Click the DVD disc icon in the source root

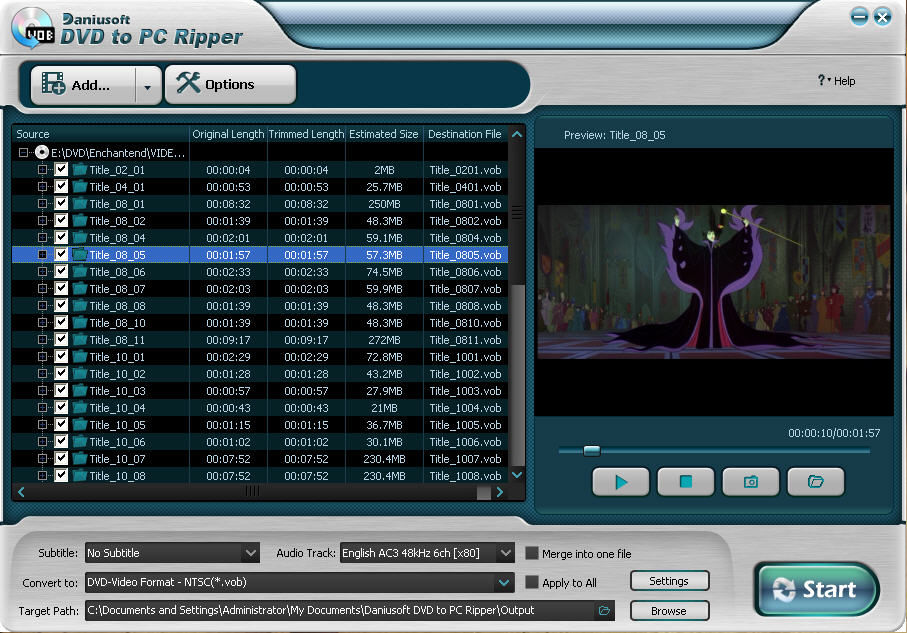click(x=42, y=152)
